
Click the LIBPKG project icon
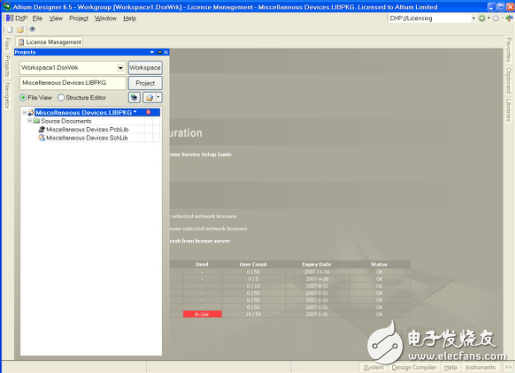[31, 113]
